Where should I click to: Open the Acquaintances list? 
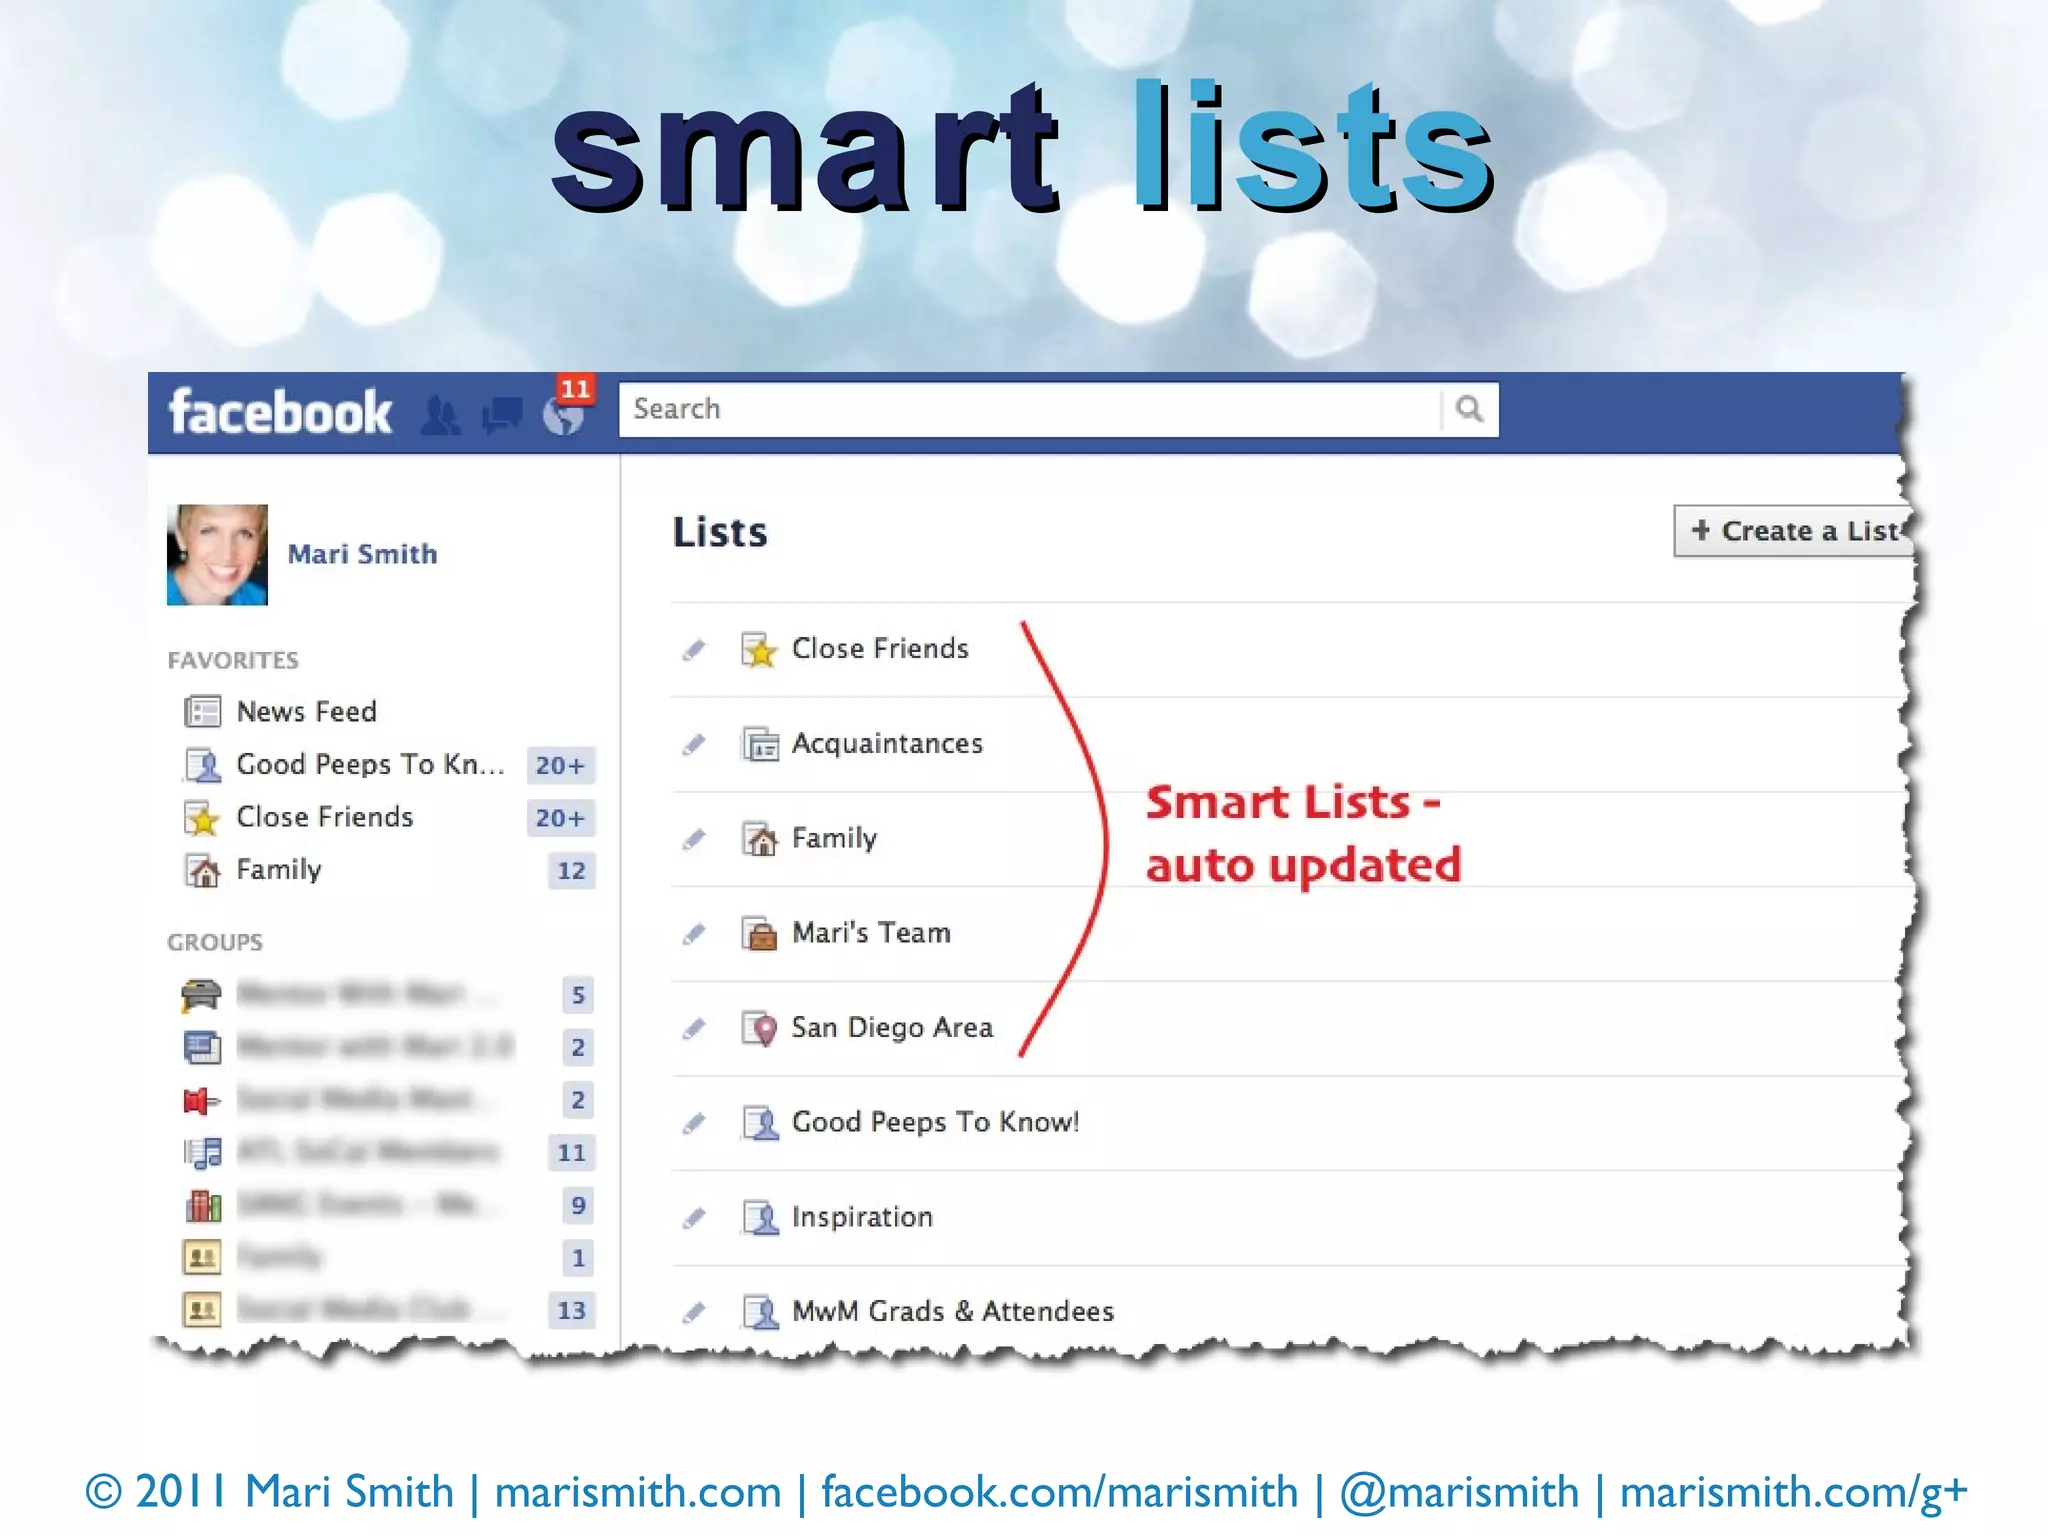click(887, 744)
